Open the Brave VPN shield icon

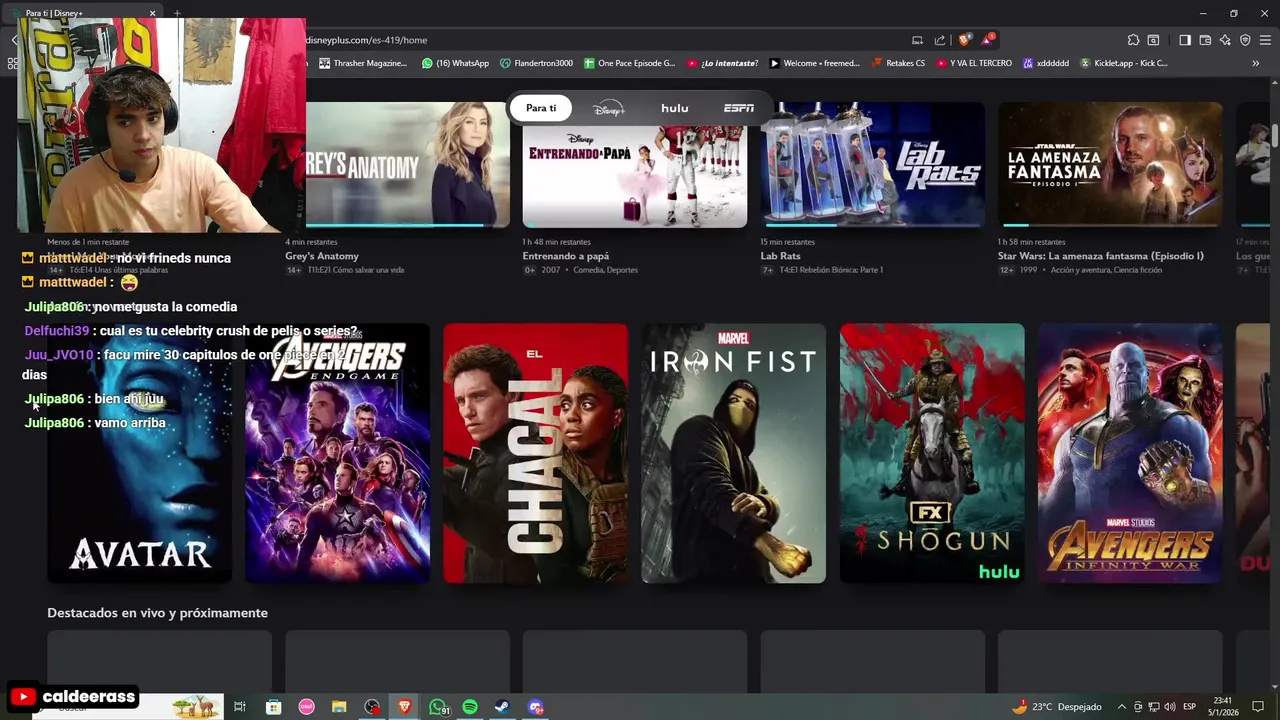(x=1245, y=40)
